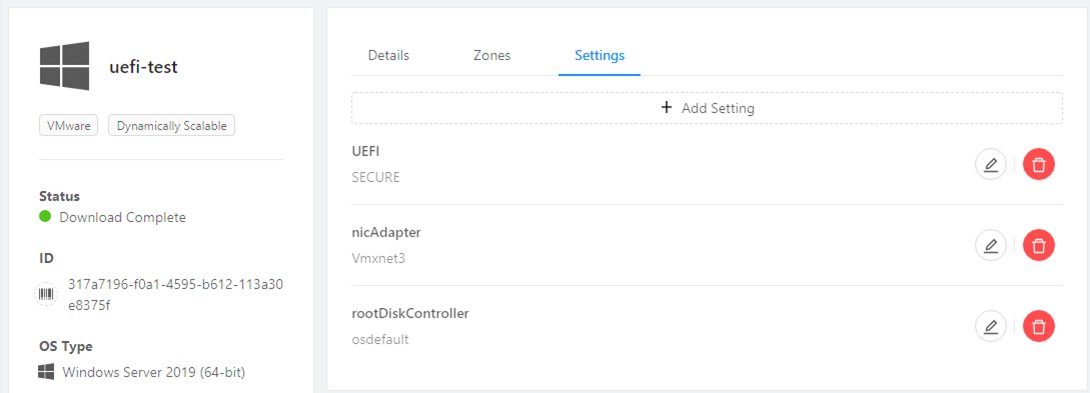Screen dimensions: 1090x393
Task: Delete the UEFI setting
Action: point(1039,165)
